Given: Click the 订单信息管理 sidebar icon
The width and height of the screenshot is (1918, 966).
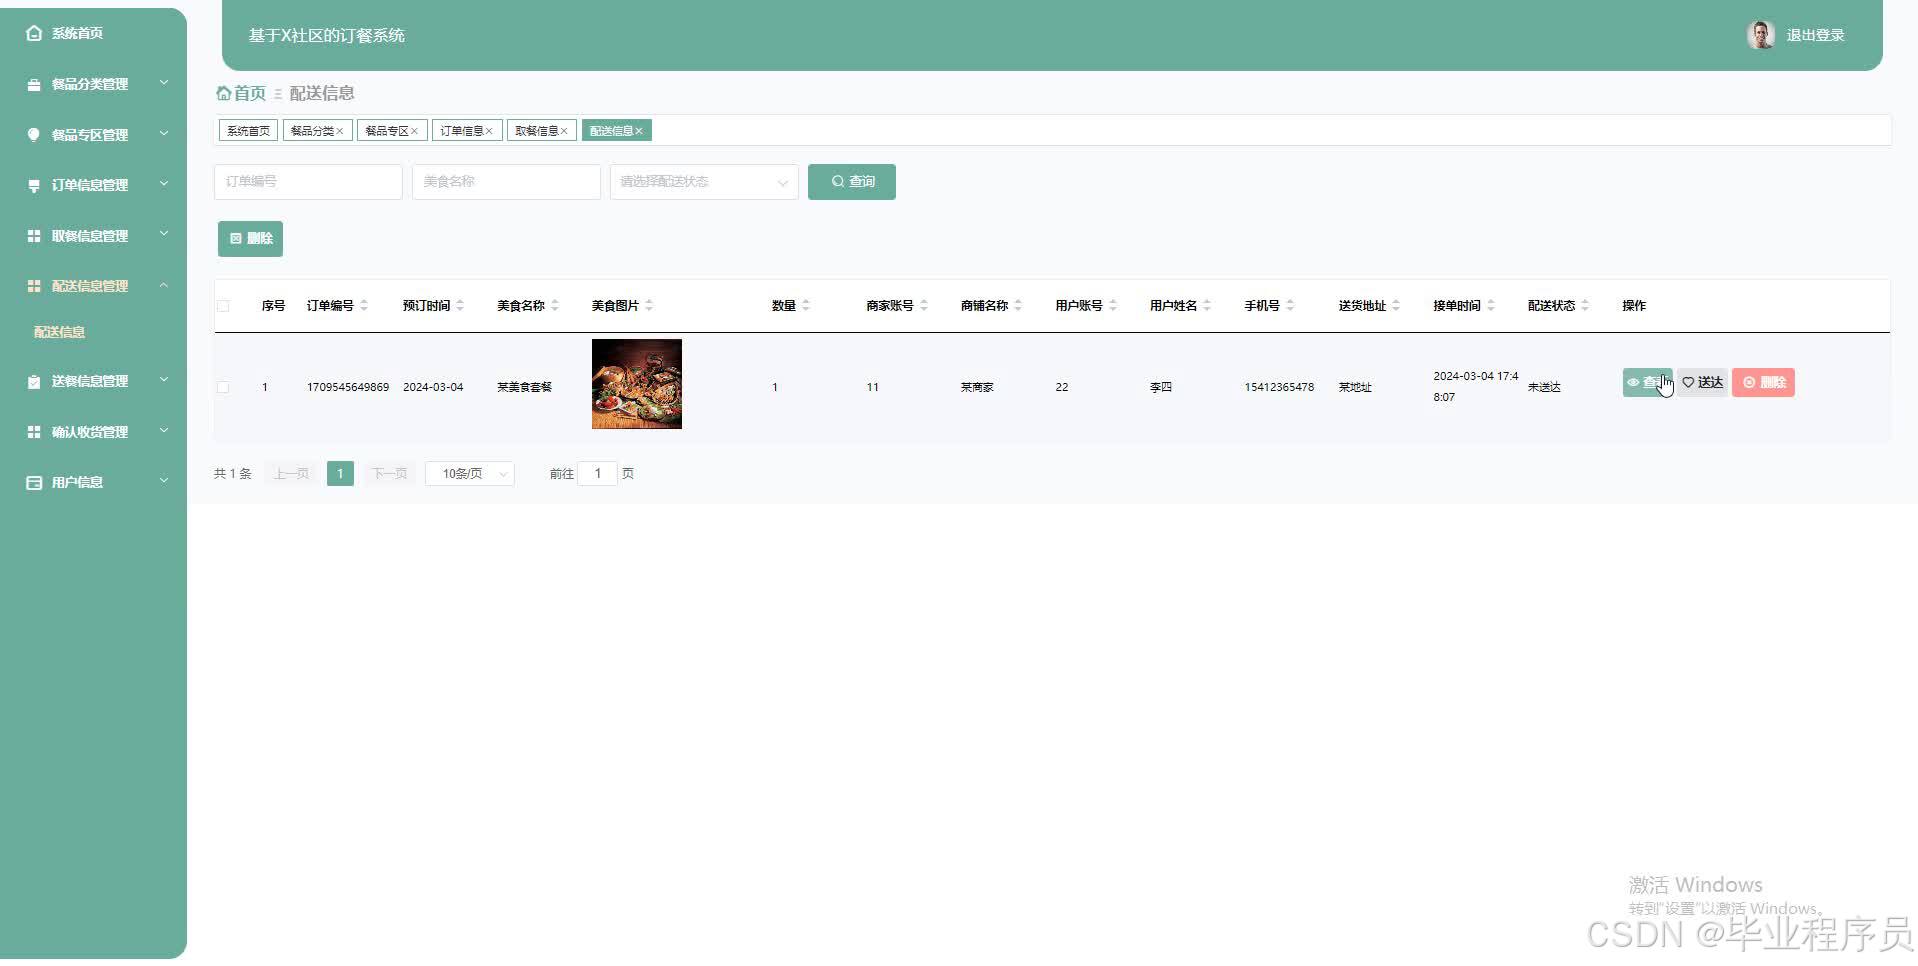Looking at the screenshot, I should point(34,185).
